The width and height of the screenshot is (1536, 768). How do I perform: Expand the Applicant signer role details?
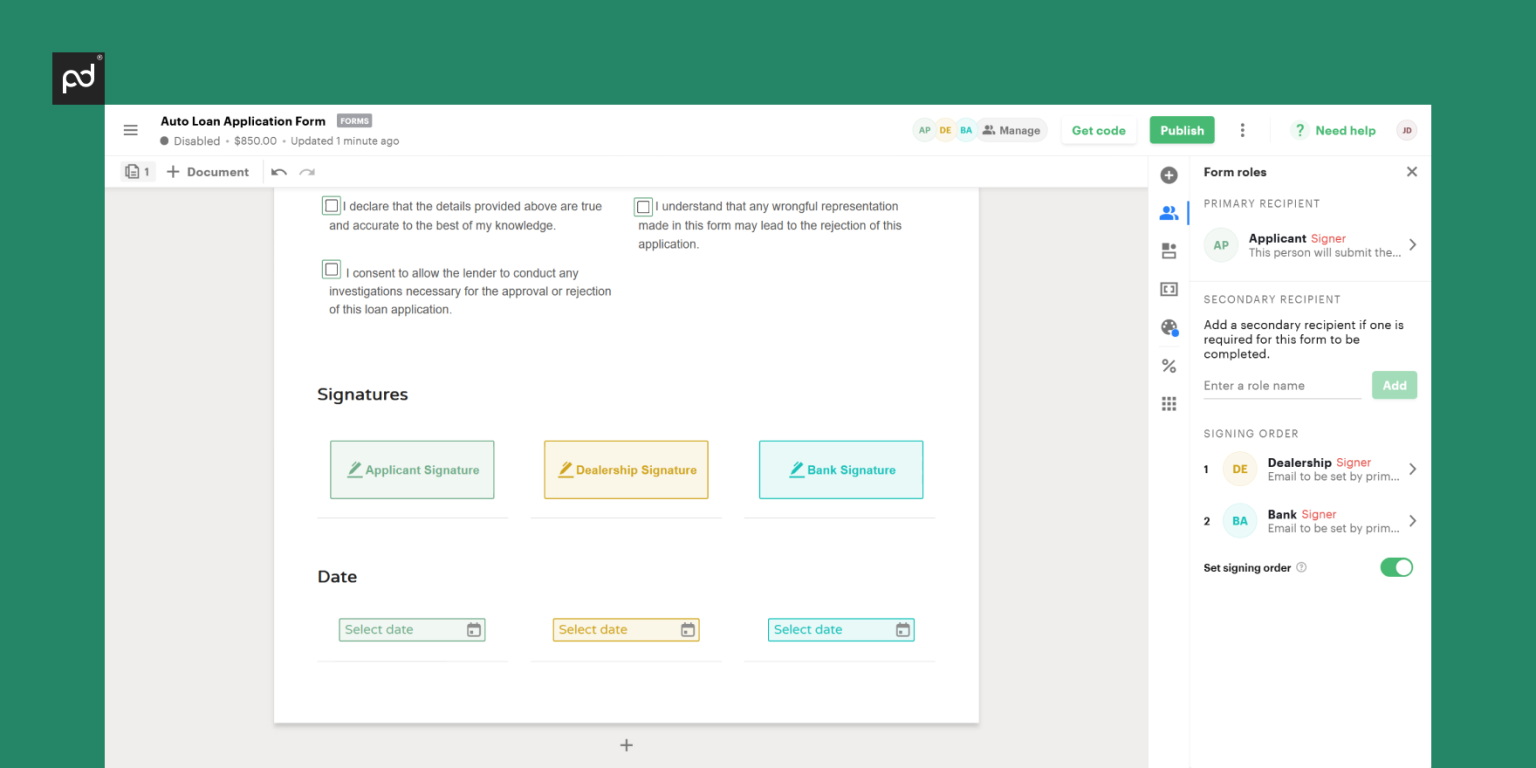(1412, 245)
